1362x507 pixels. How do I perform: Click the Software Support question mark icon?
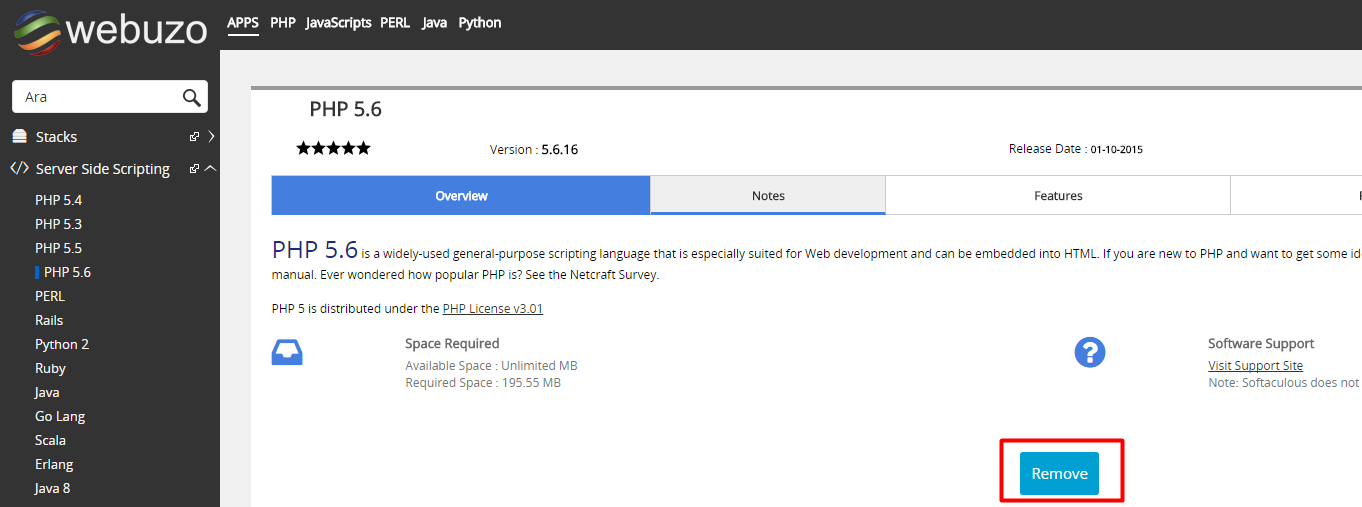pos(1089,352)
